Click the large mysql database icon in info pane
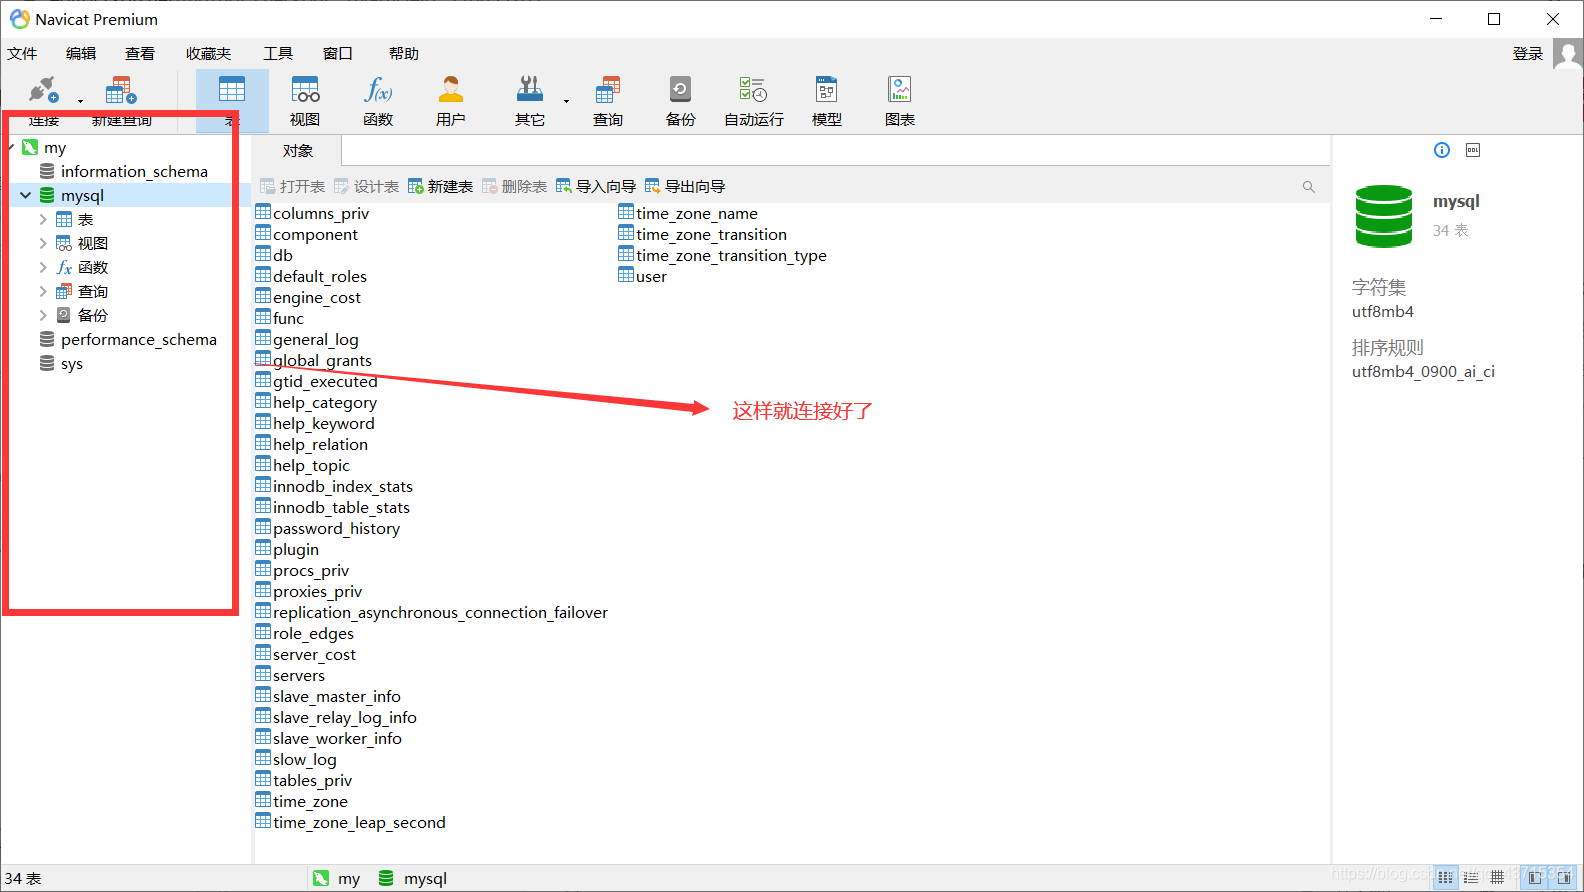Viewport: 1584px width, 892px height. [1384, 216]
